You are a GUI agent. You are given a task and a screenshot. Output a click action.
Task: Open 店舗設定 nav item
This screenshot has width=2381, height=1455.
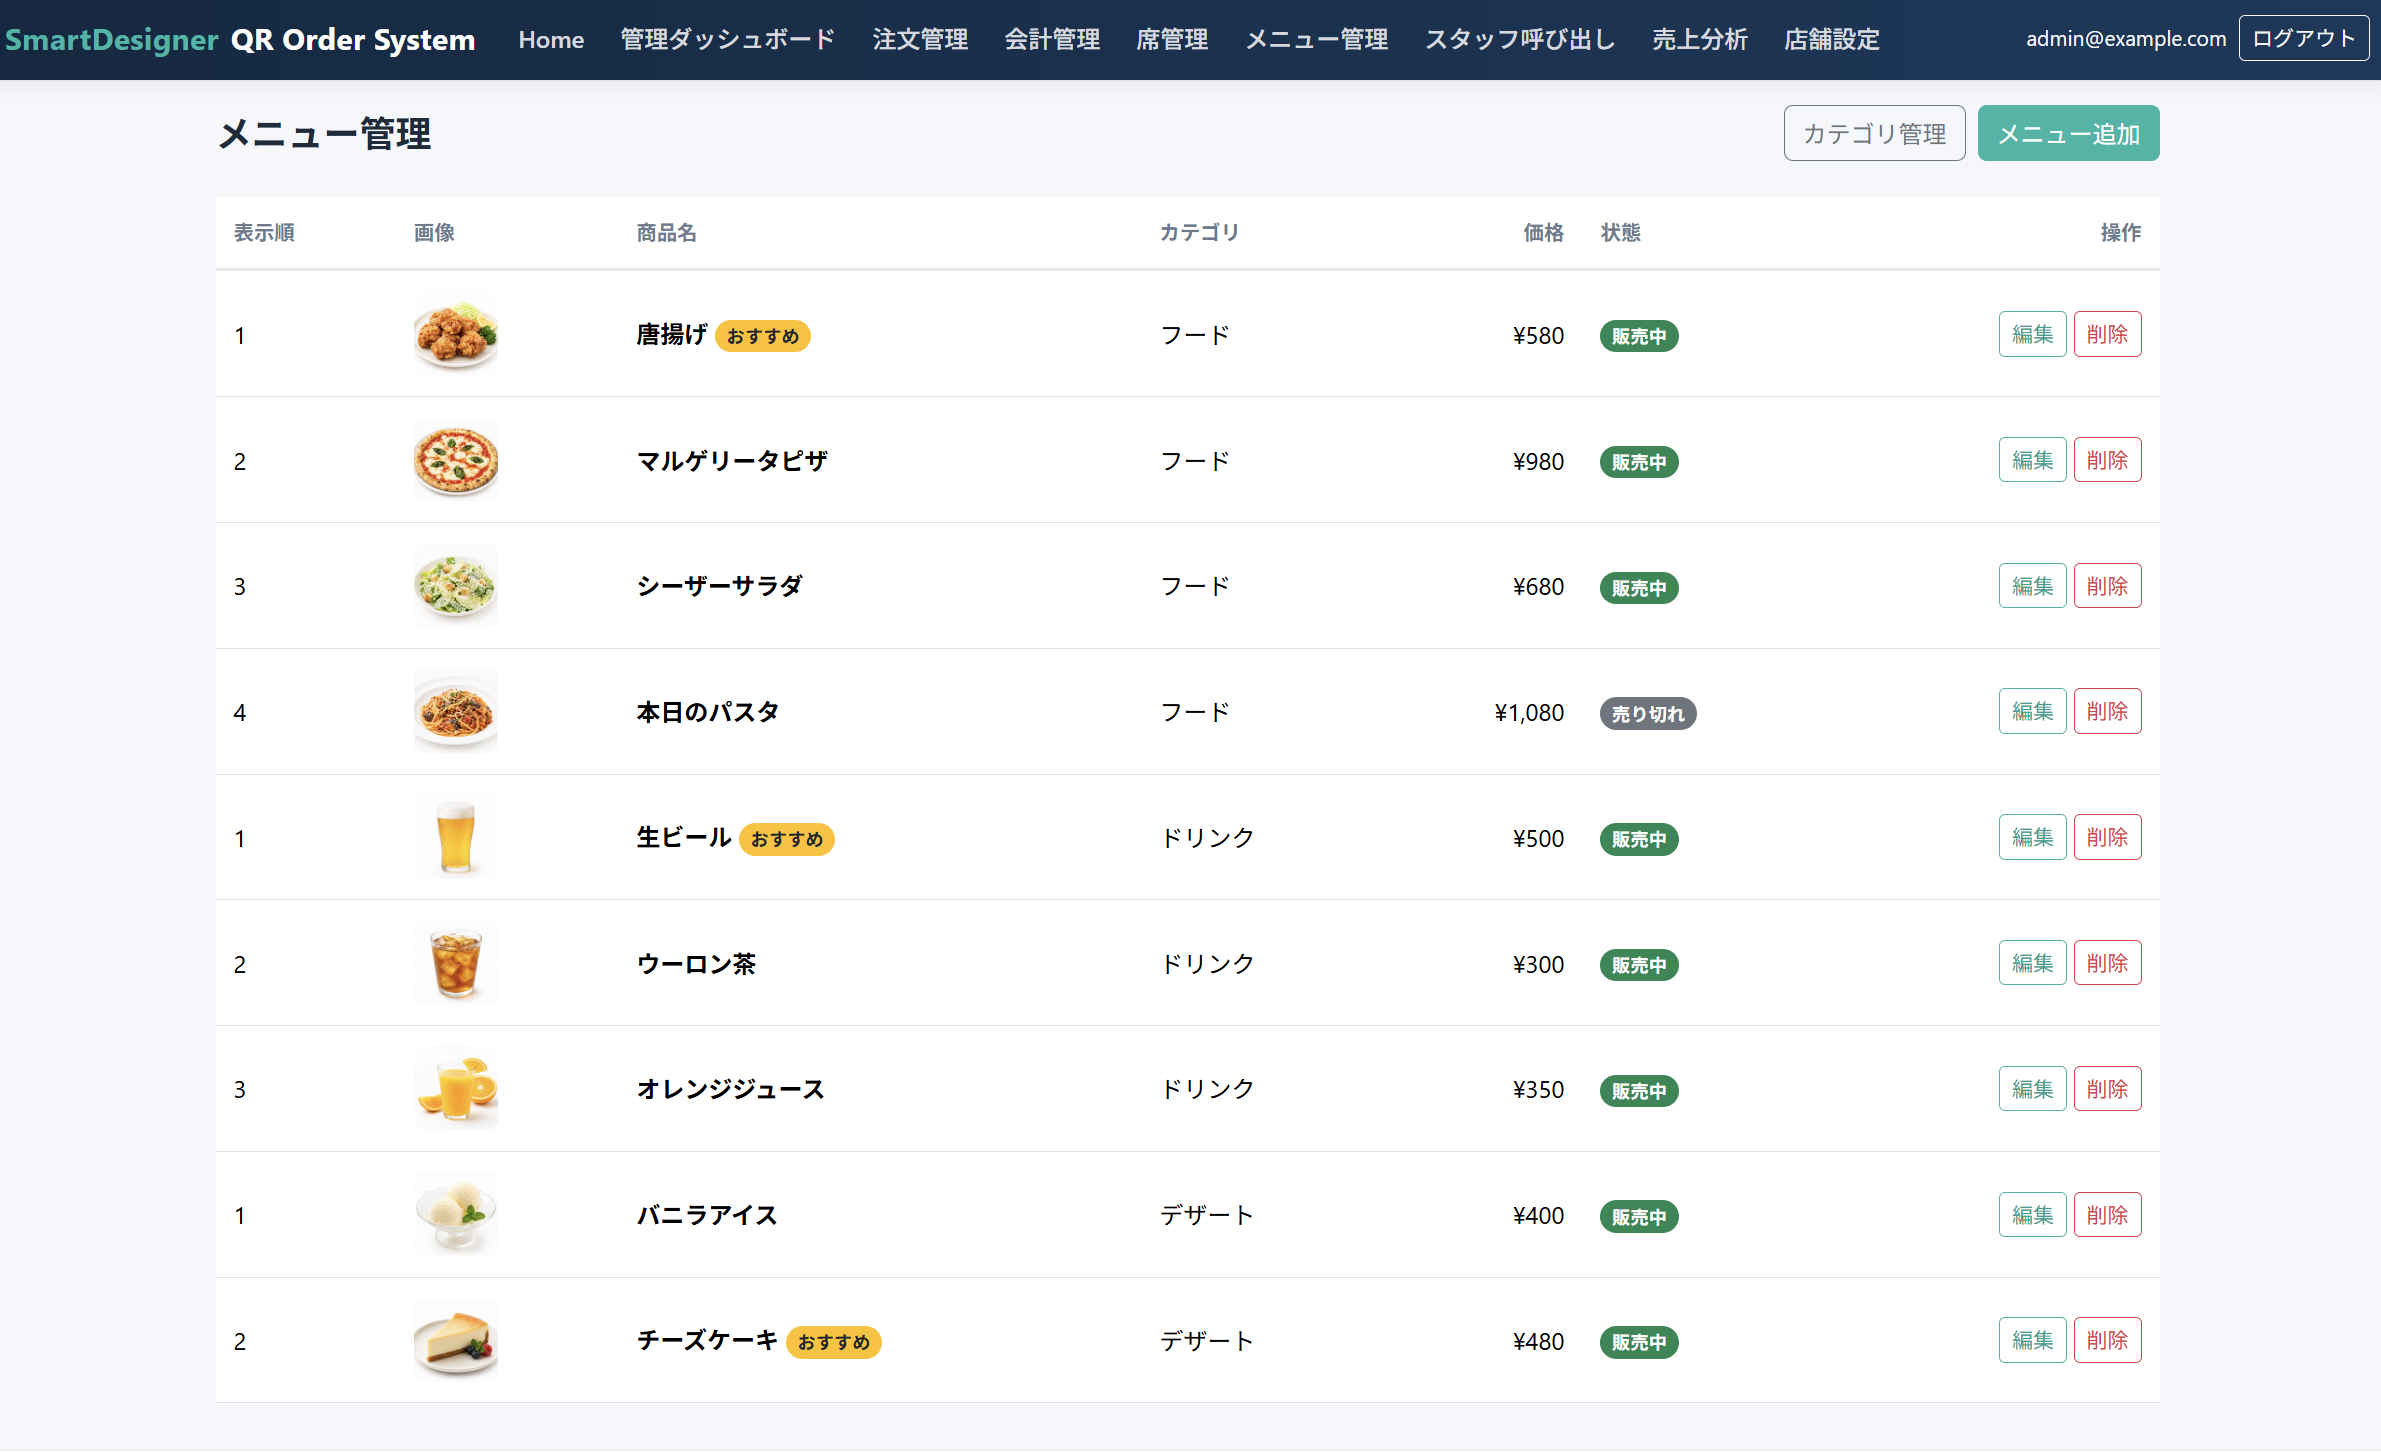[1832, 39]
